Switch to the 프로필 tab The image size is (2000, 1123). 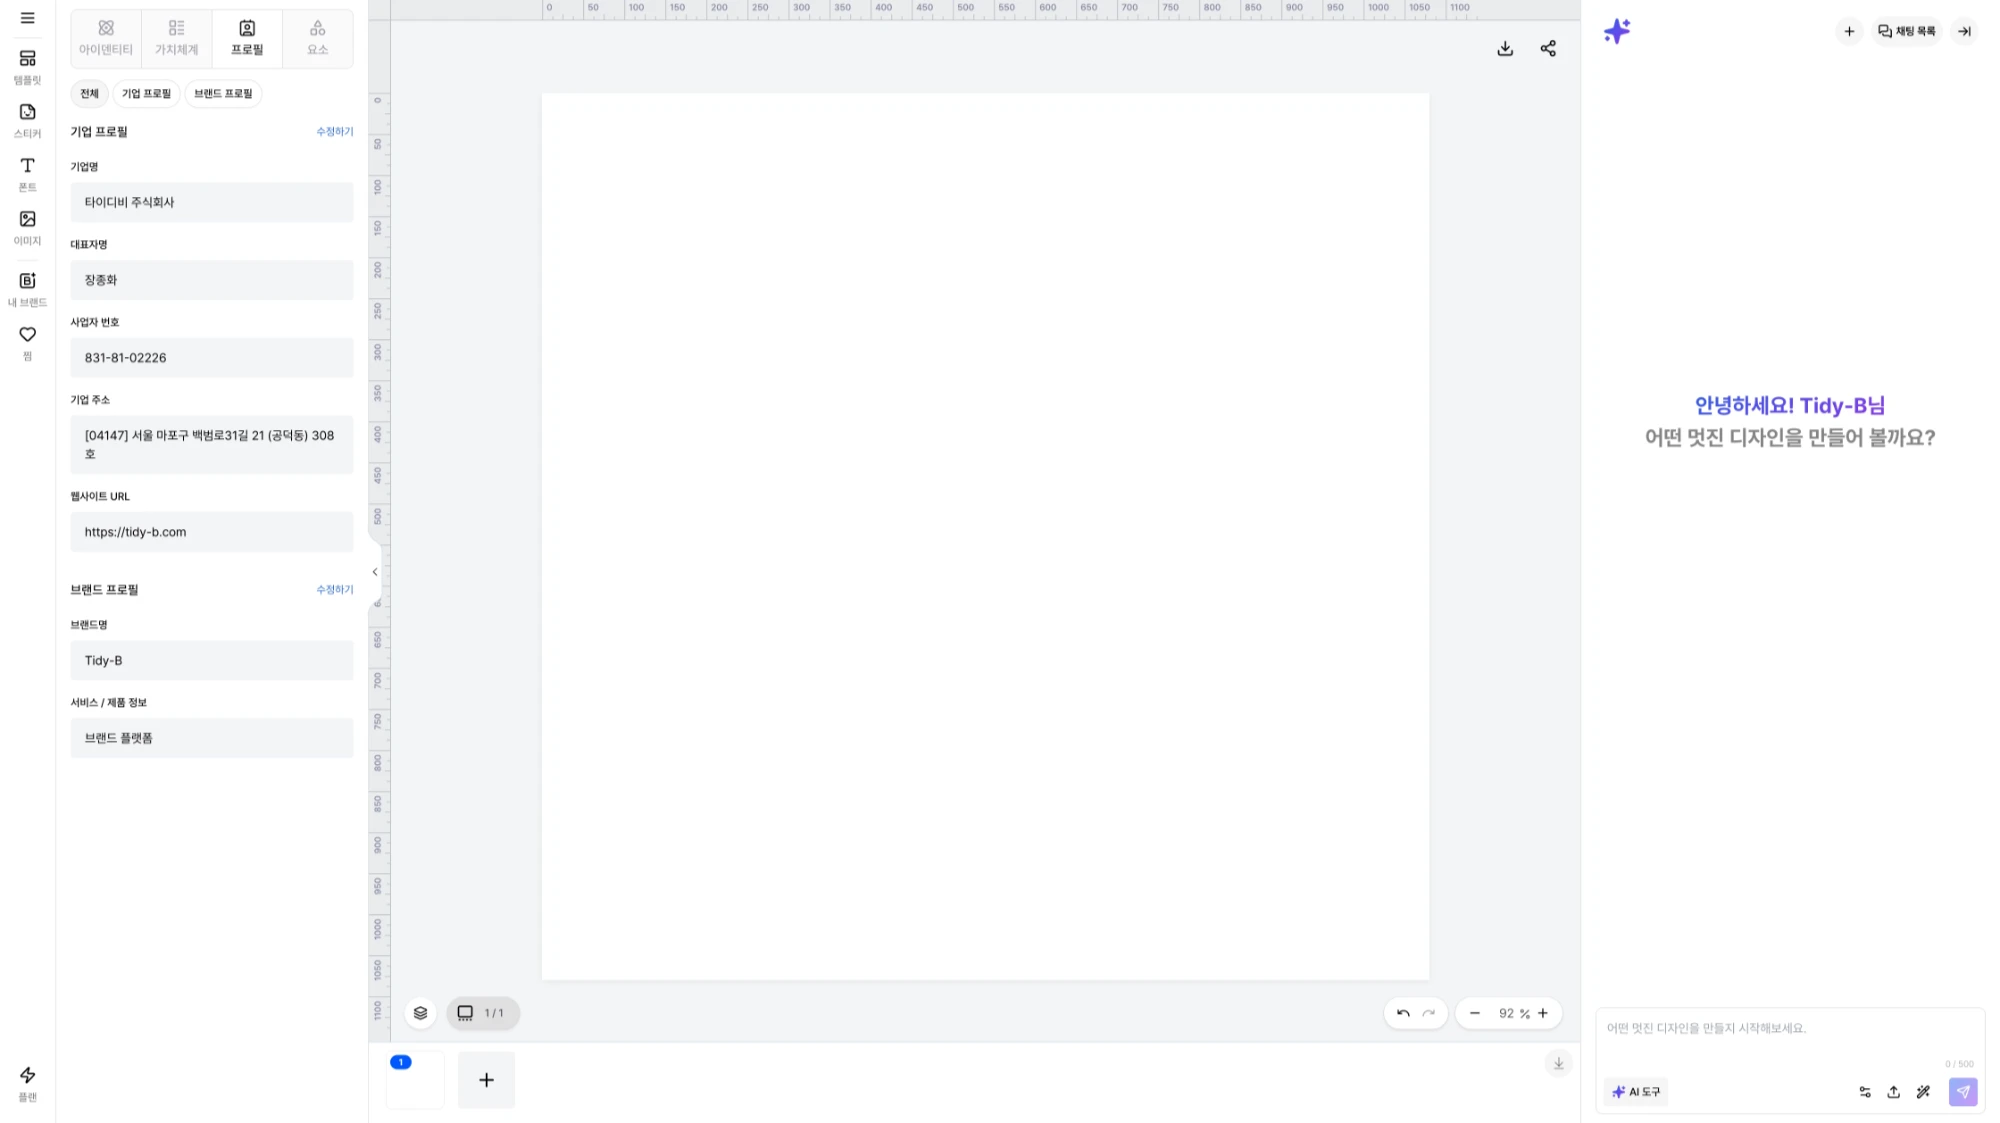[247, 38]
